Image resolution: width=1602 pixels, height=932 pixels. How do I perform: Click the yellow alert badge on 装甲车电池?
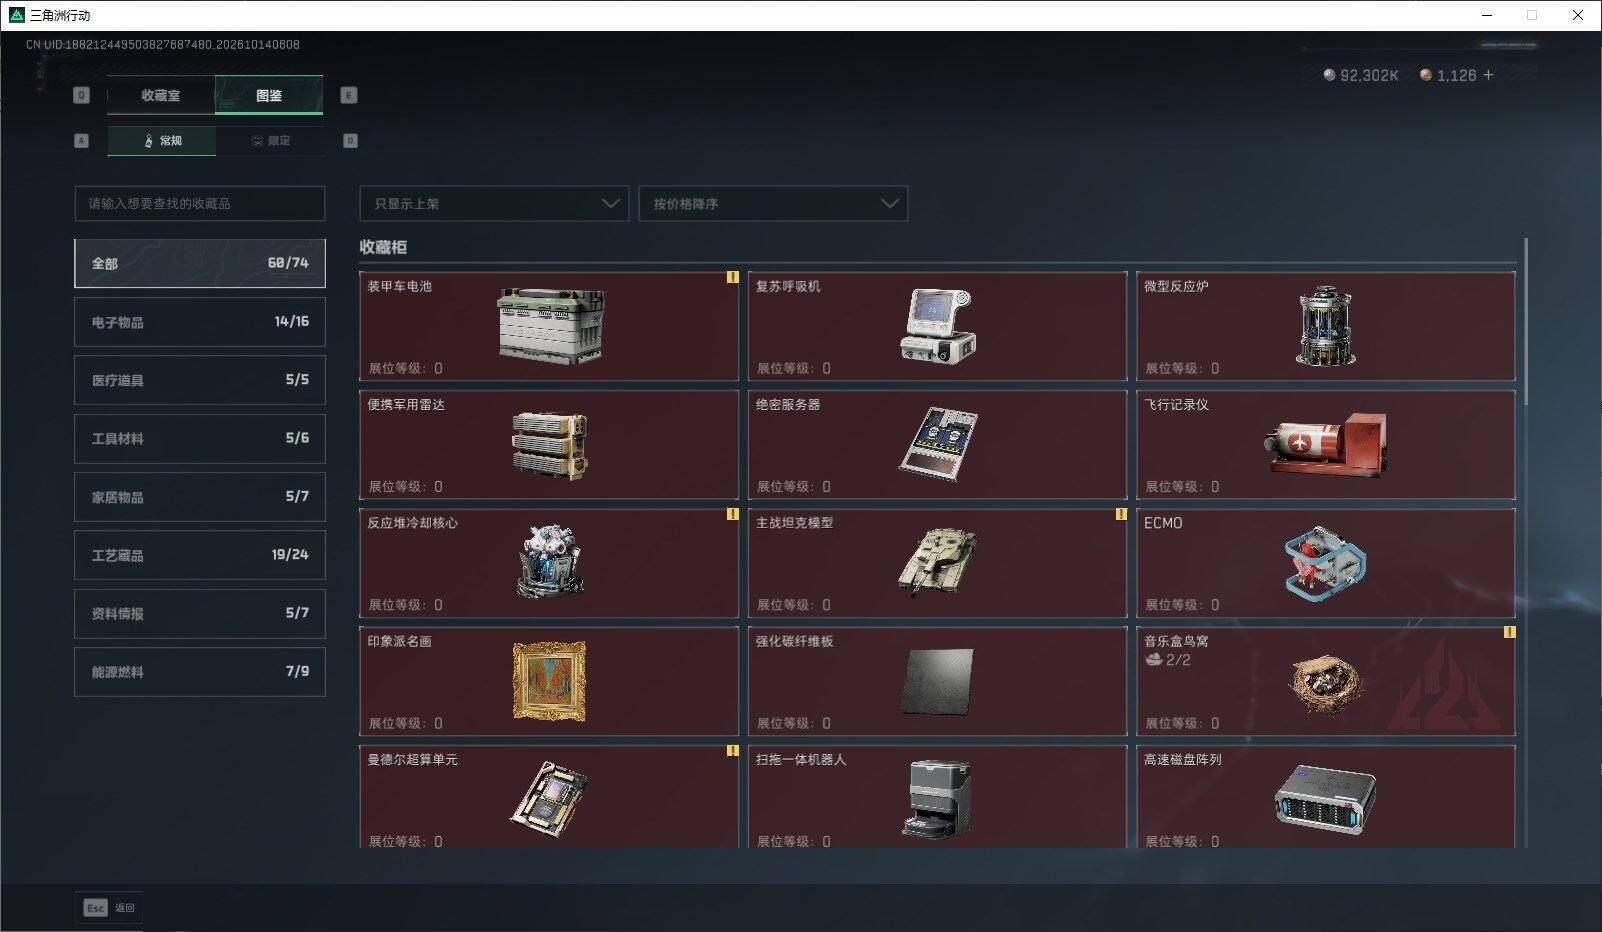tap(732, 277)
